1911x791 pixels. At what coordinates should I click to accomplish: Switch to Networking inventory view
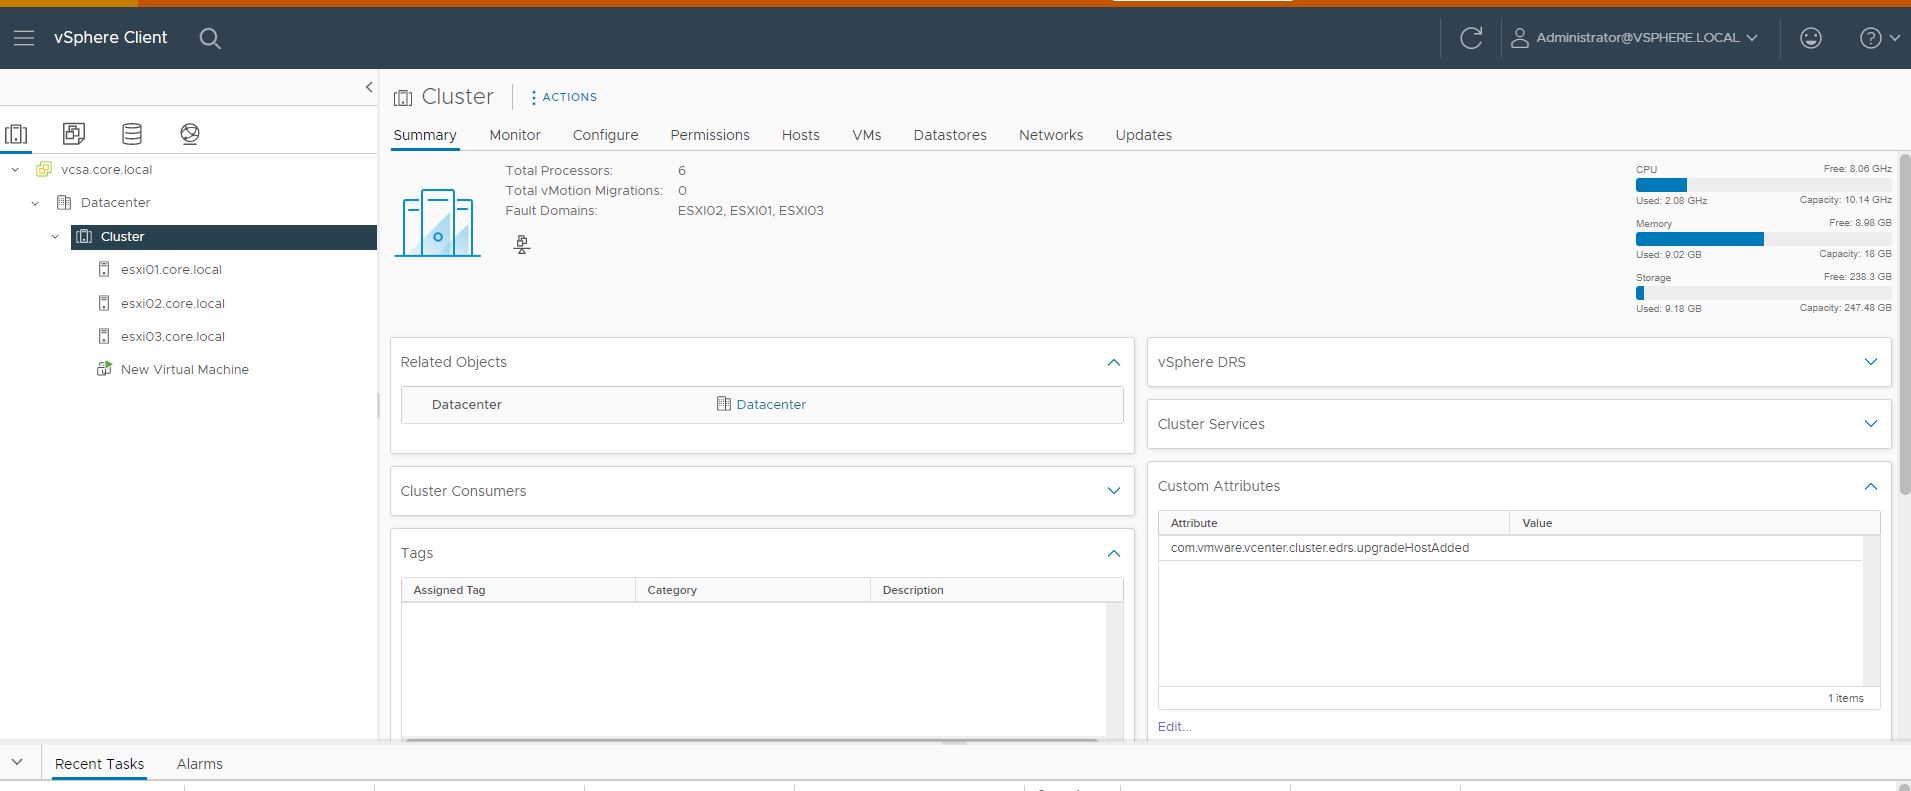[x=190, y=133]
